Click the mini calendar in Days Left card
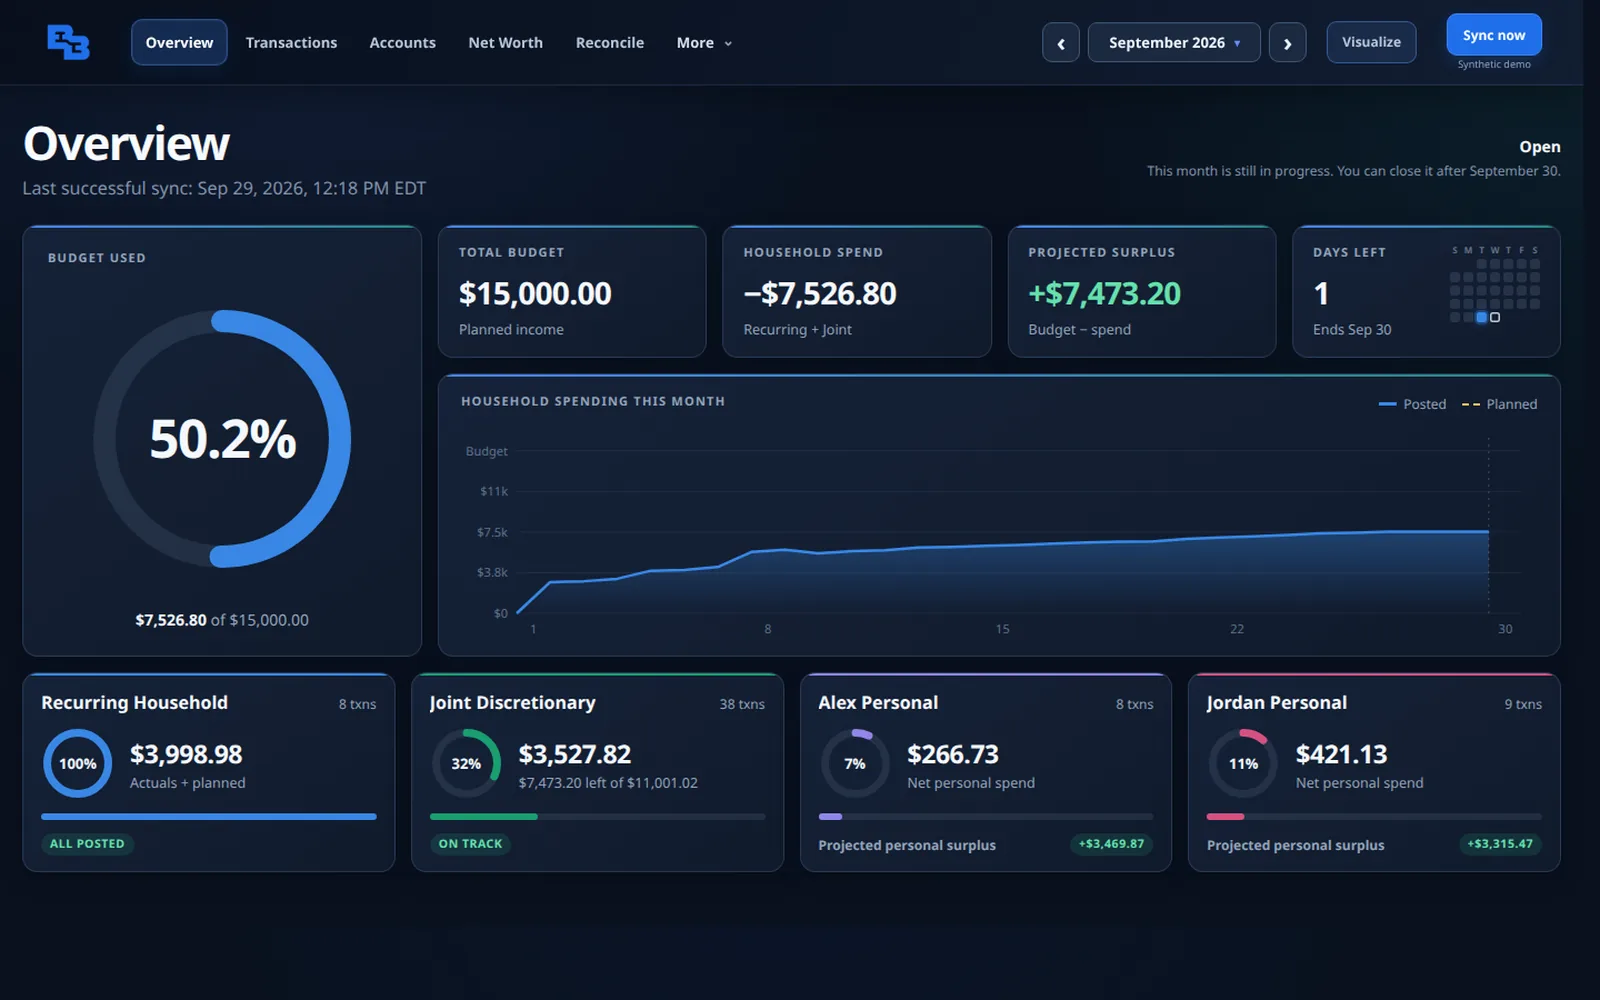1600x1000 pixels. coord(1495,285)
